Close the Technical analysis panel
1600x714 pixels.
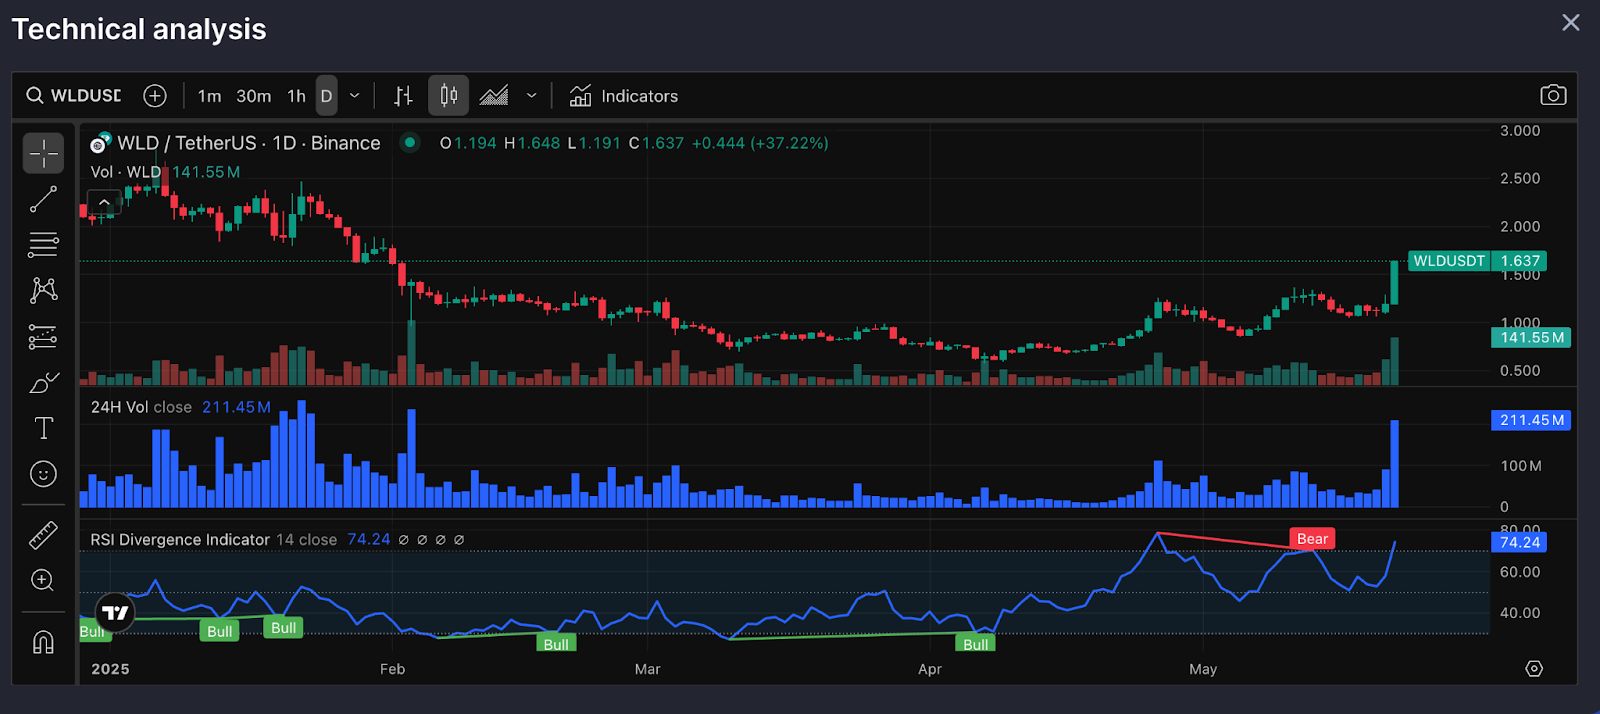coord(1571,22)
